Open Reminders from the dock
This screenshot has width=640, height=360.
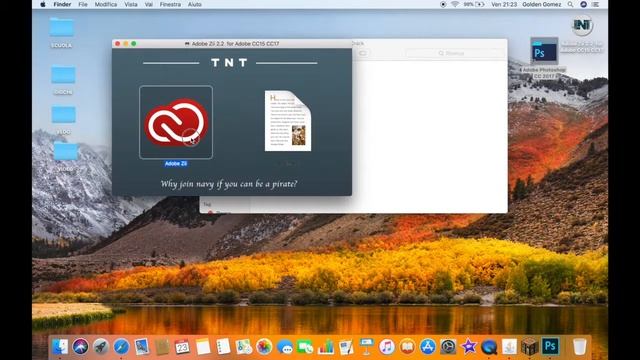point(223,347)
